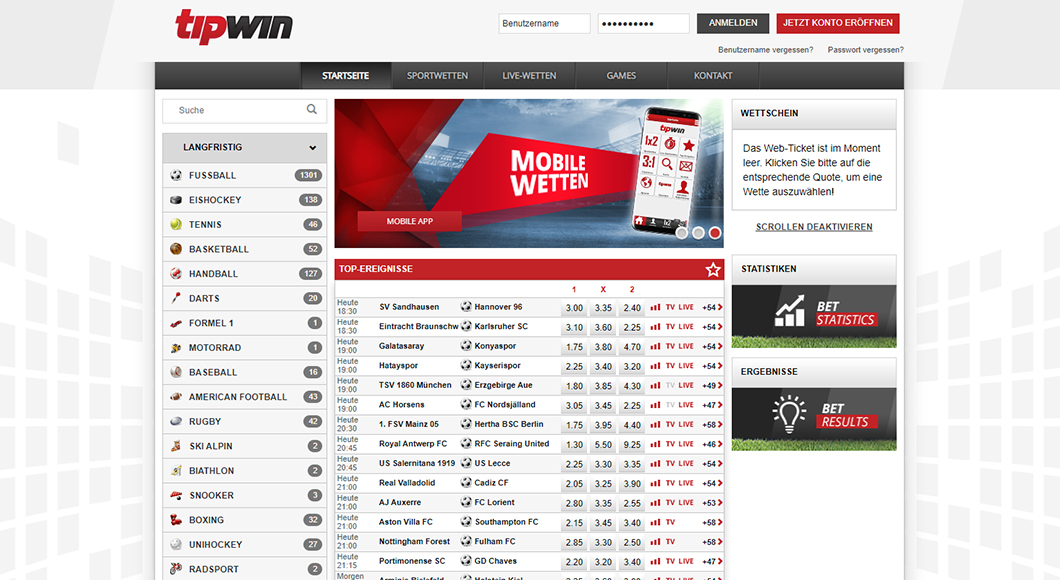The image size is (1060, 580).
Task: Select the third red carousel dot
Action: 714,233
